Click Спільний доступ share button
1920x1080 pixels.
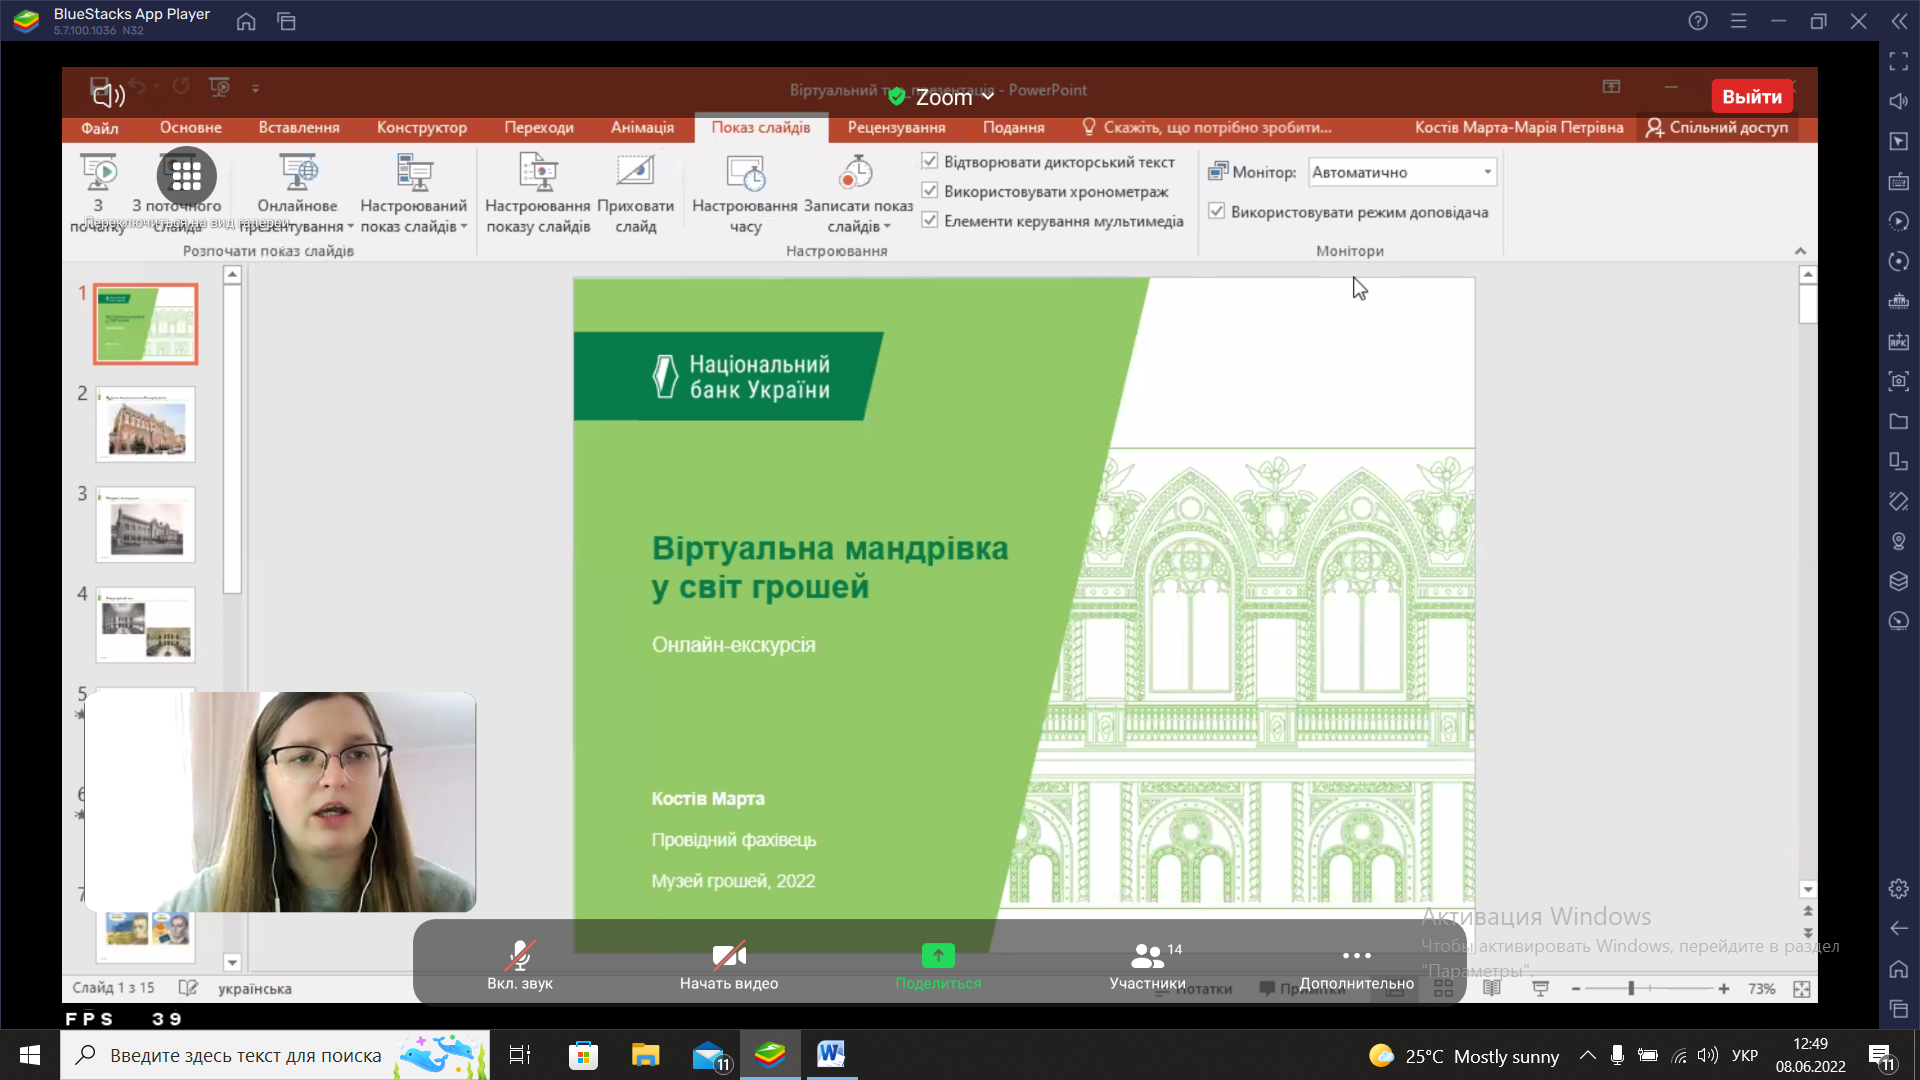coord(1718,128)
